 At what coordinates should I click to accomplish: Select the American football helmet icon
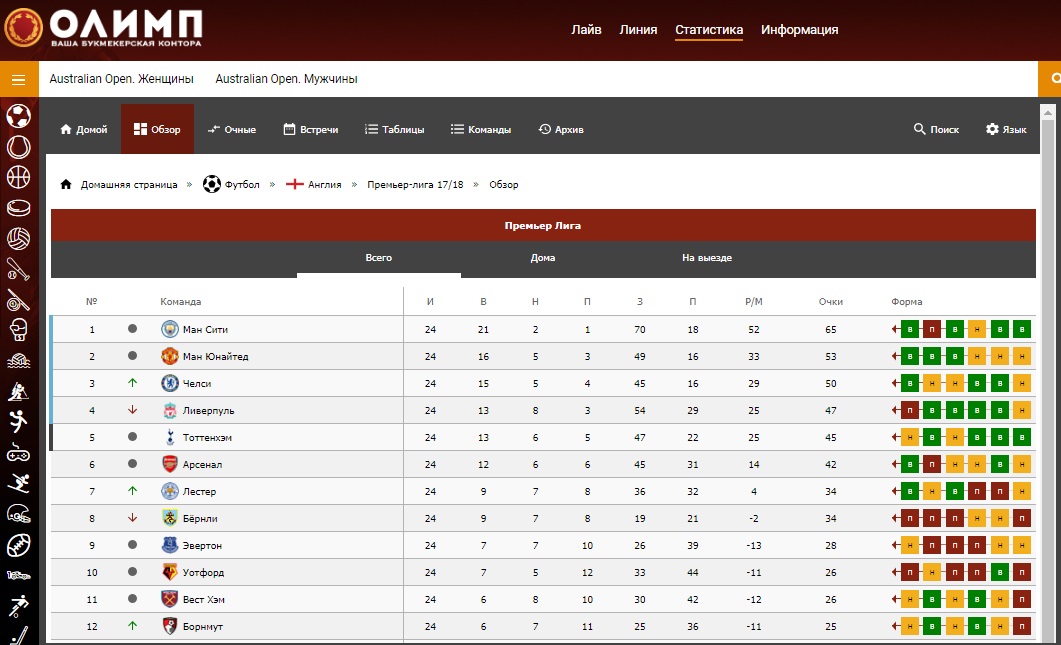pyautogui.click(x=18, y=514)
